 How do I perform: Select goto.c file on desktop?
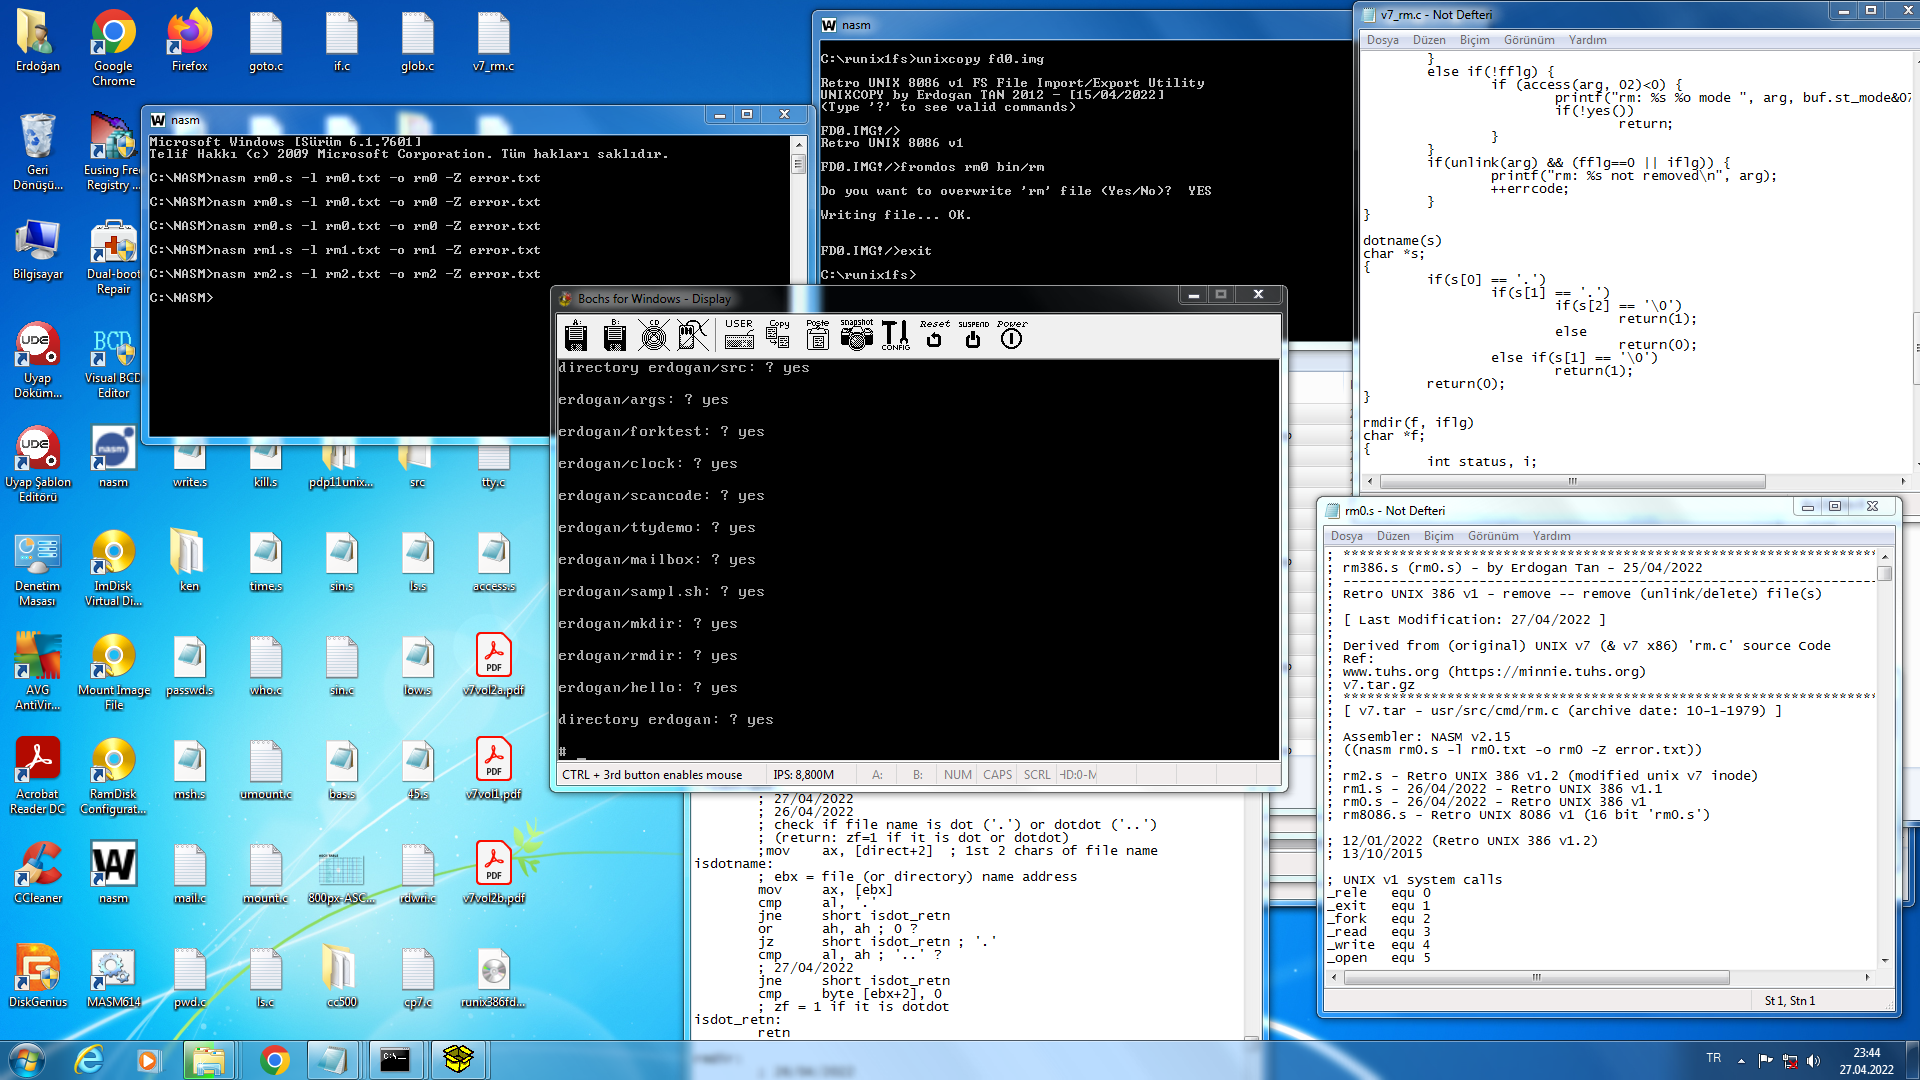(x=265, y=41)
